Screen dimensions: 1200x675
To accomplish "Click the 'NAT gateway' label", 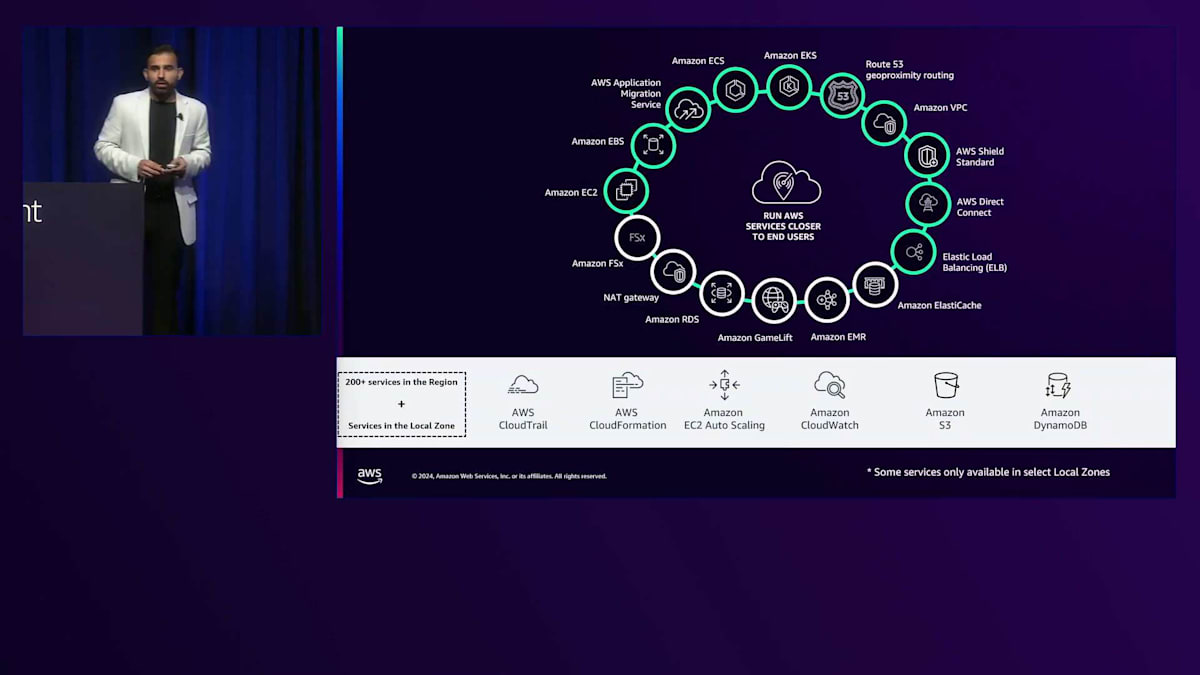I will 631,297.
